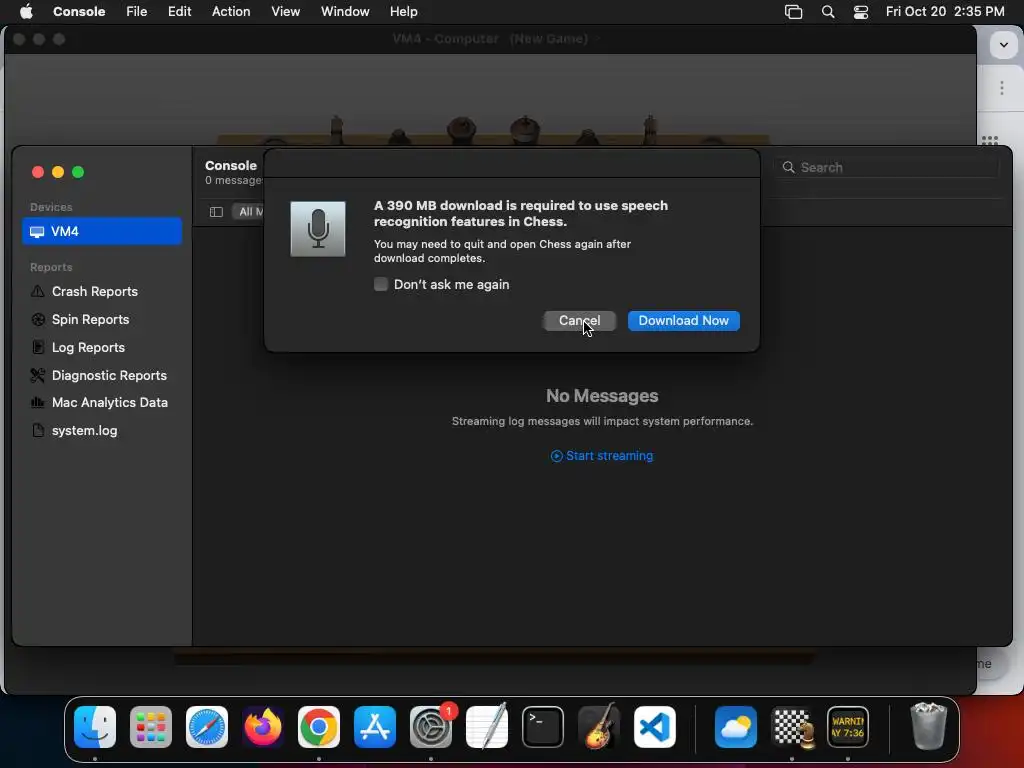Open Control Center in menu bar
Screen dimensions: 1024x768
pyautogui.click(x=861, y=12)
